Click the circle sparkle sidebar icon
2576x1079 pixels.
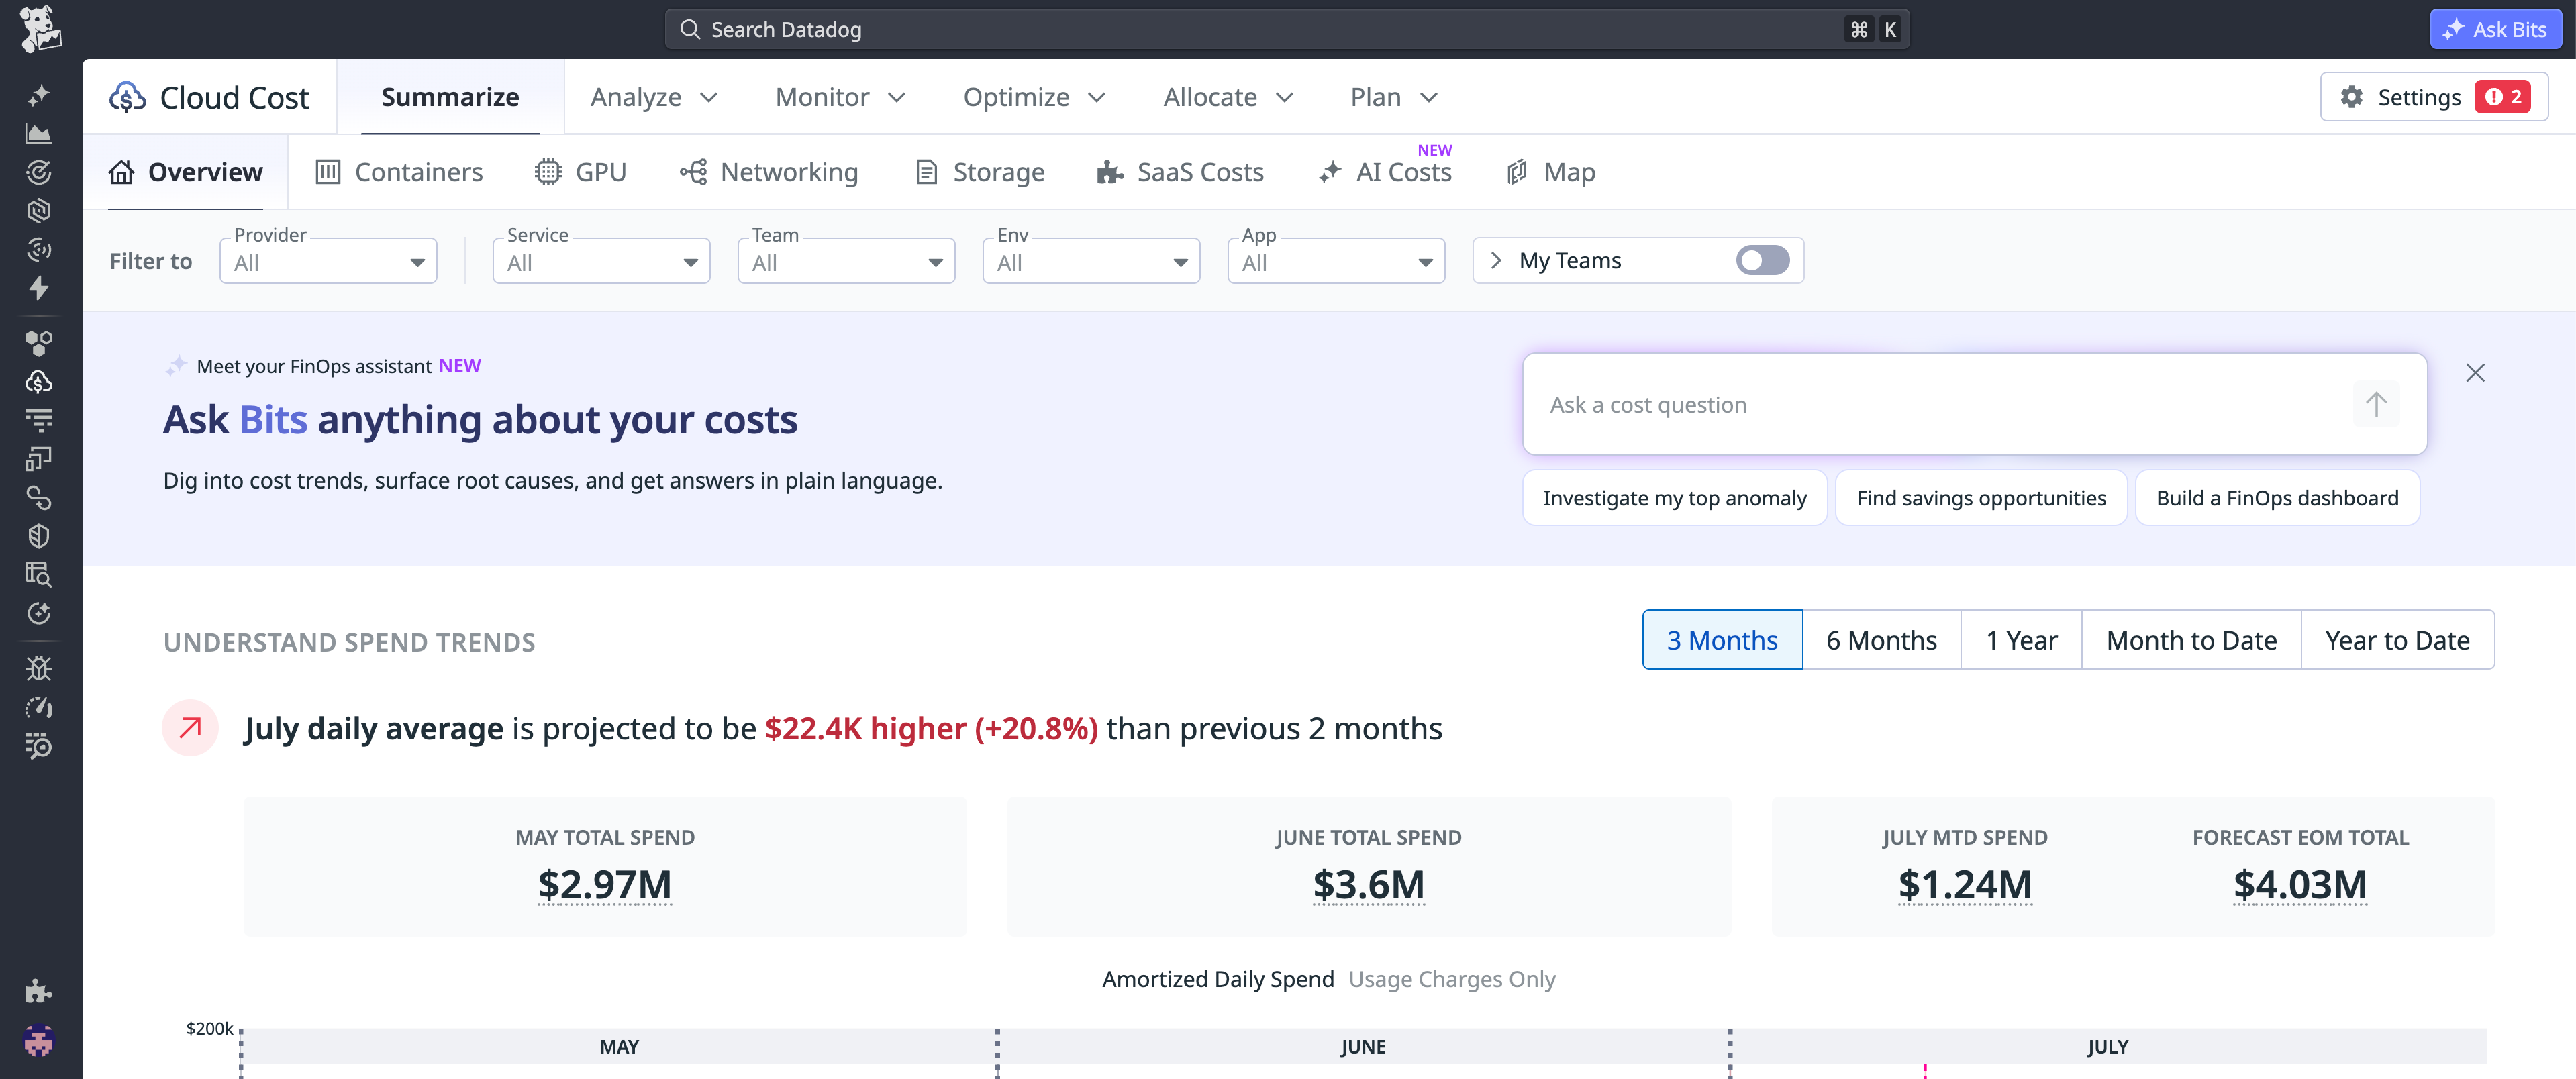coord(39,613)
